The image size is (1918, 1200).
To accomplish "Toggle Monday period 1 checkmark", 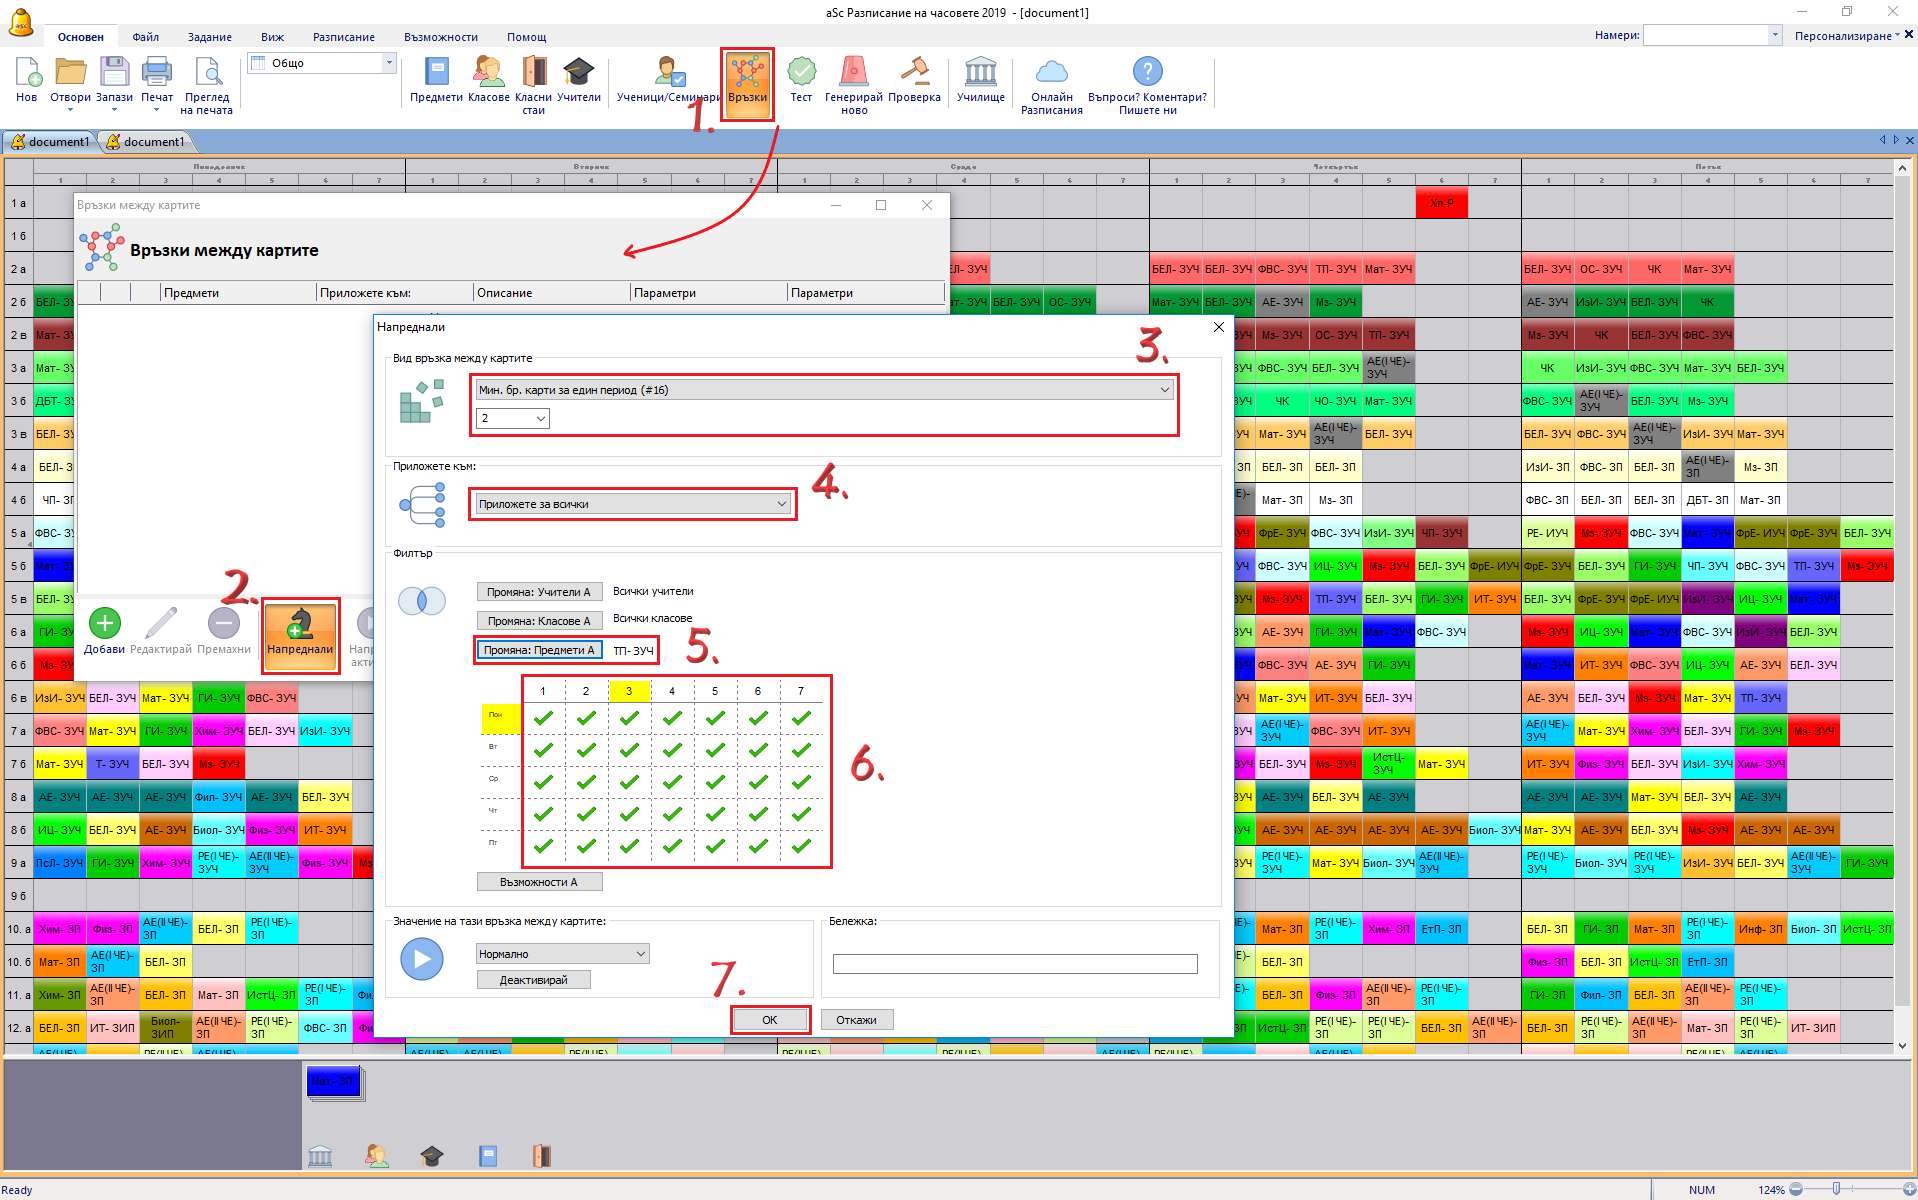I will [543, 718].
